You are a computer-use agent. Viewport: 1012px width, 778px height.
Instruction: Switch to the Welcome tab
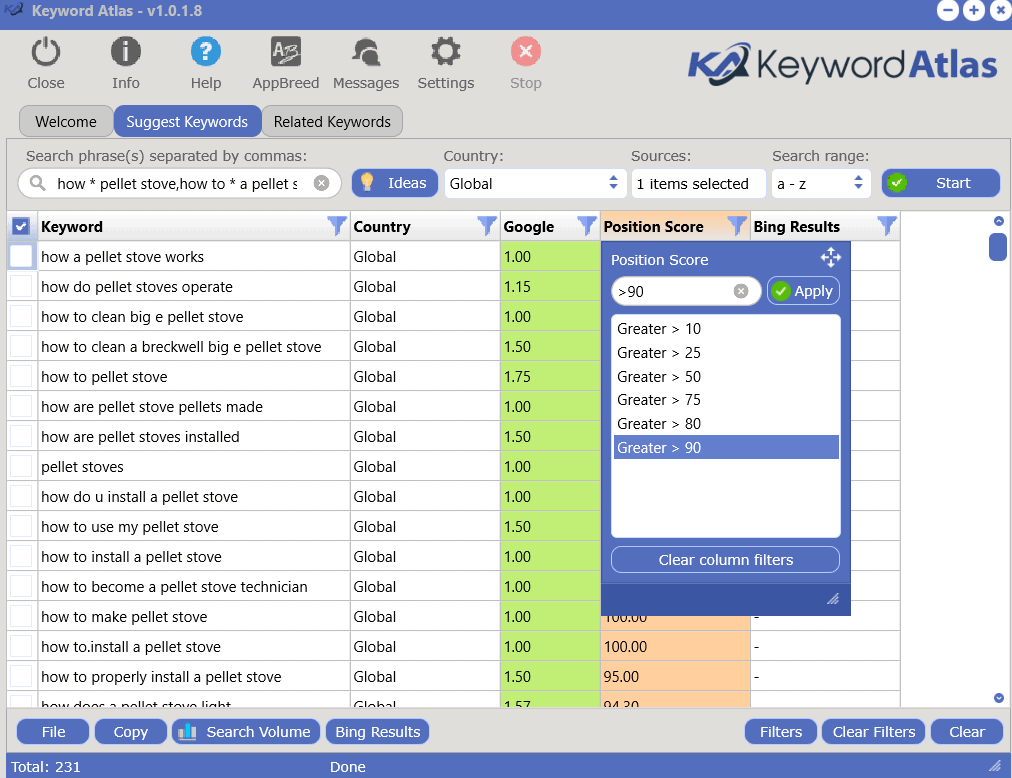[66, 122]
